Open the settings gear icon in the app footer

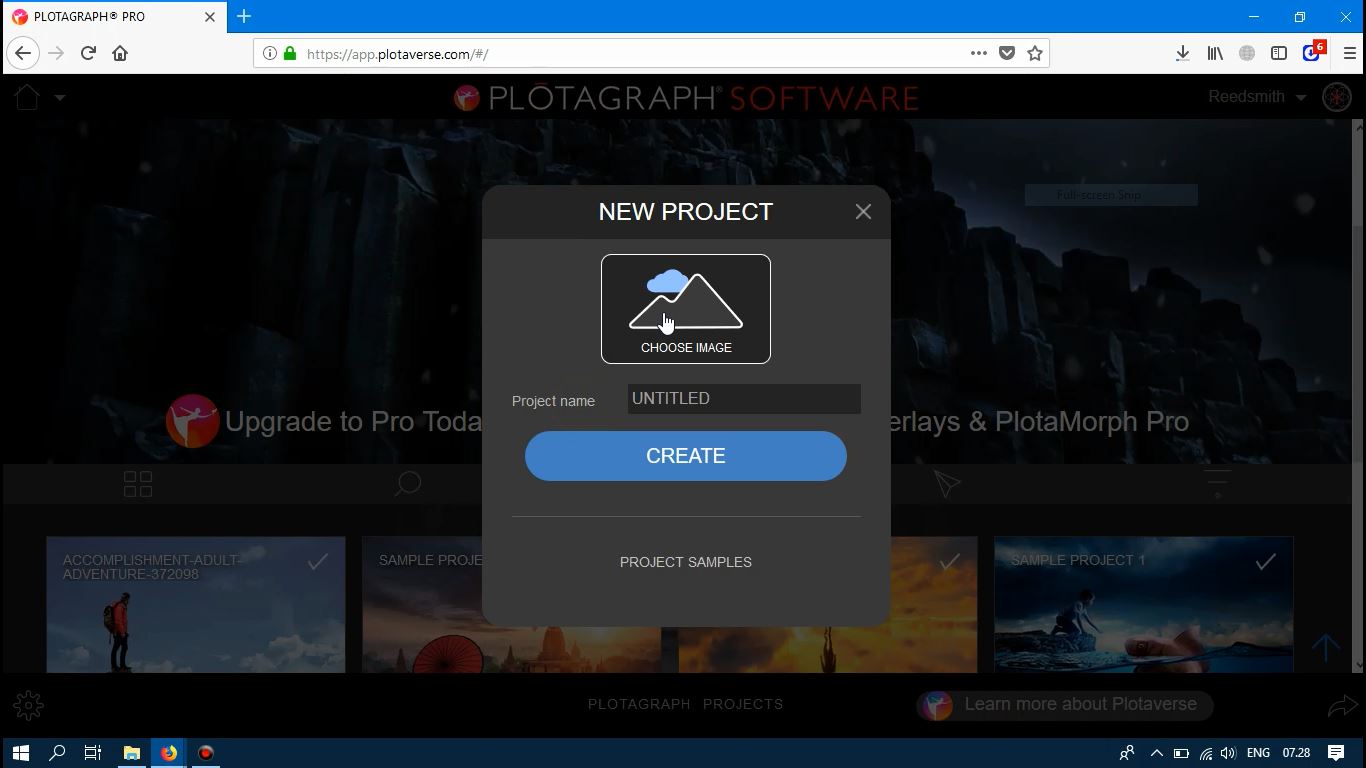point(28,706)
